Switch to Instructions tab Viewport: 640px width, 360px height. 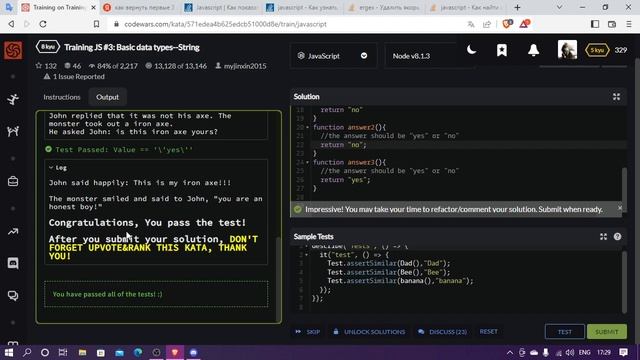[x=62, y=97]
